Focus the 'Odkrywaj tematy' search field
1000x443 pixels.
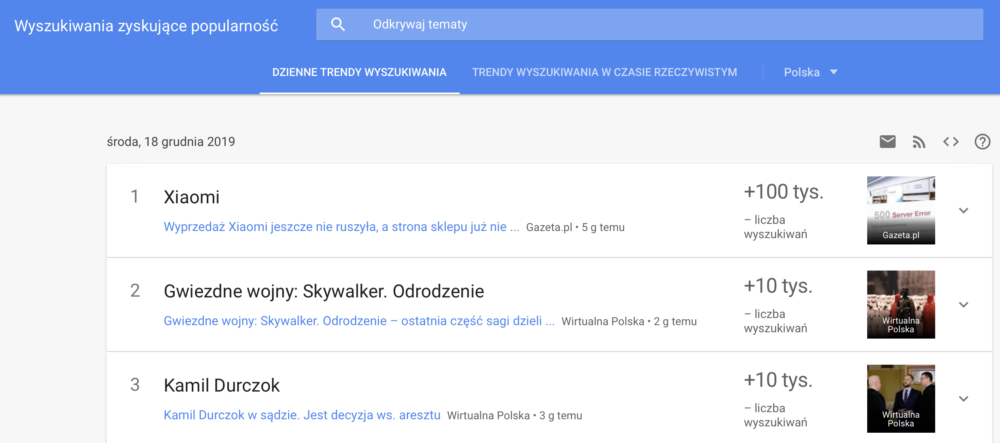pos(649,25)
